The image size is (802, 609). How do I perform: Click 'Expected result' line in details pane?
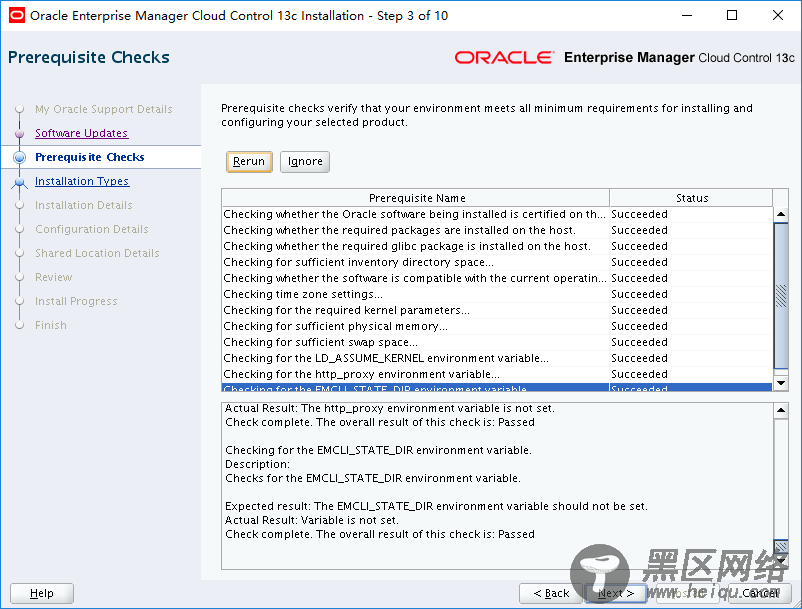(x=436, y=506)
